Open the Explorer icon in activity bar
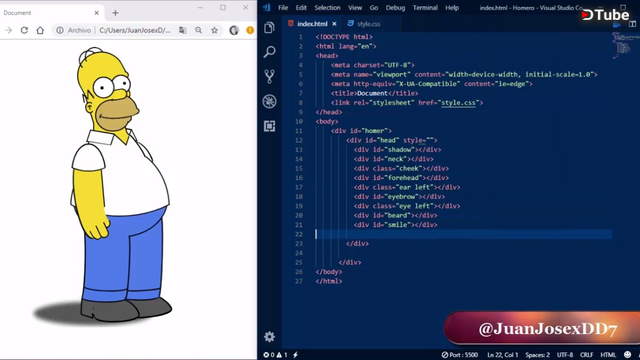The image size is (640, 360). coord(269,27)
